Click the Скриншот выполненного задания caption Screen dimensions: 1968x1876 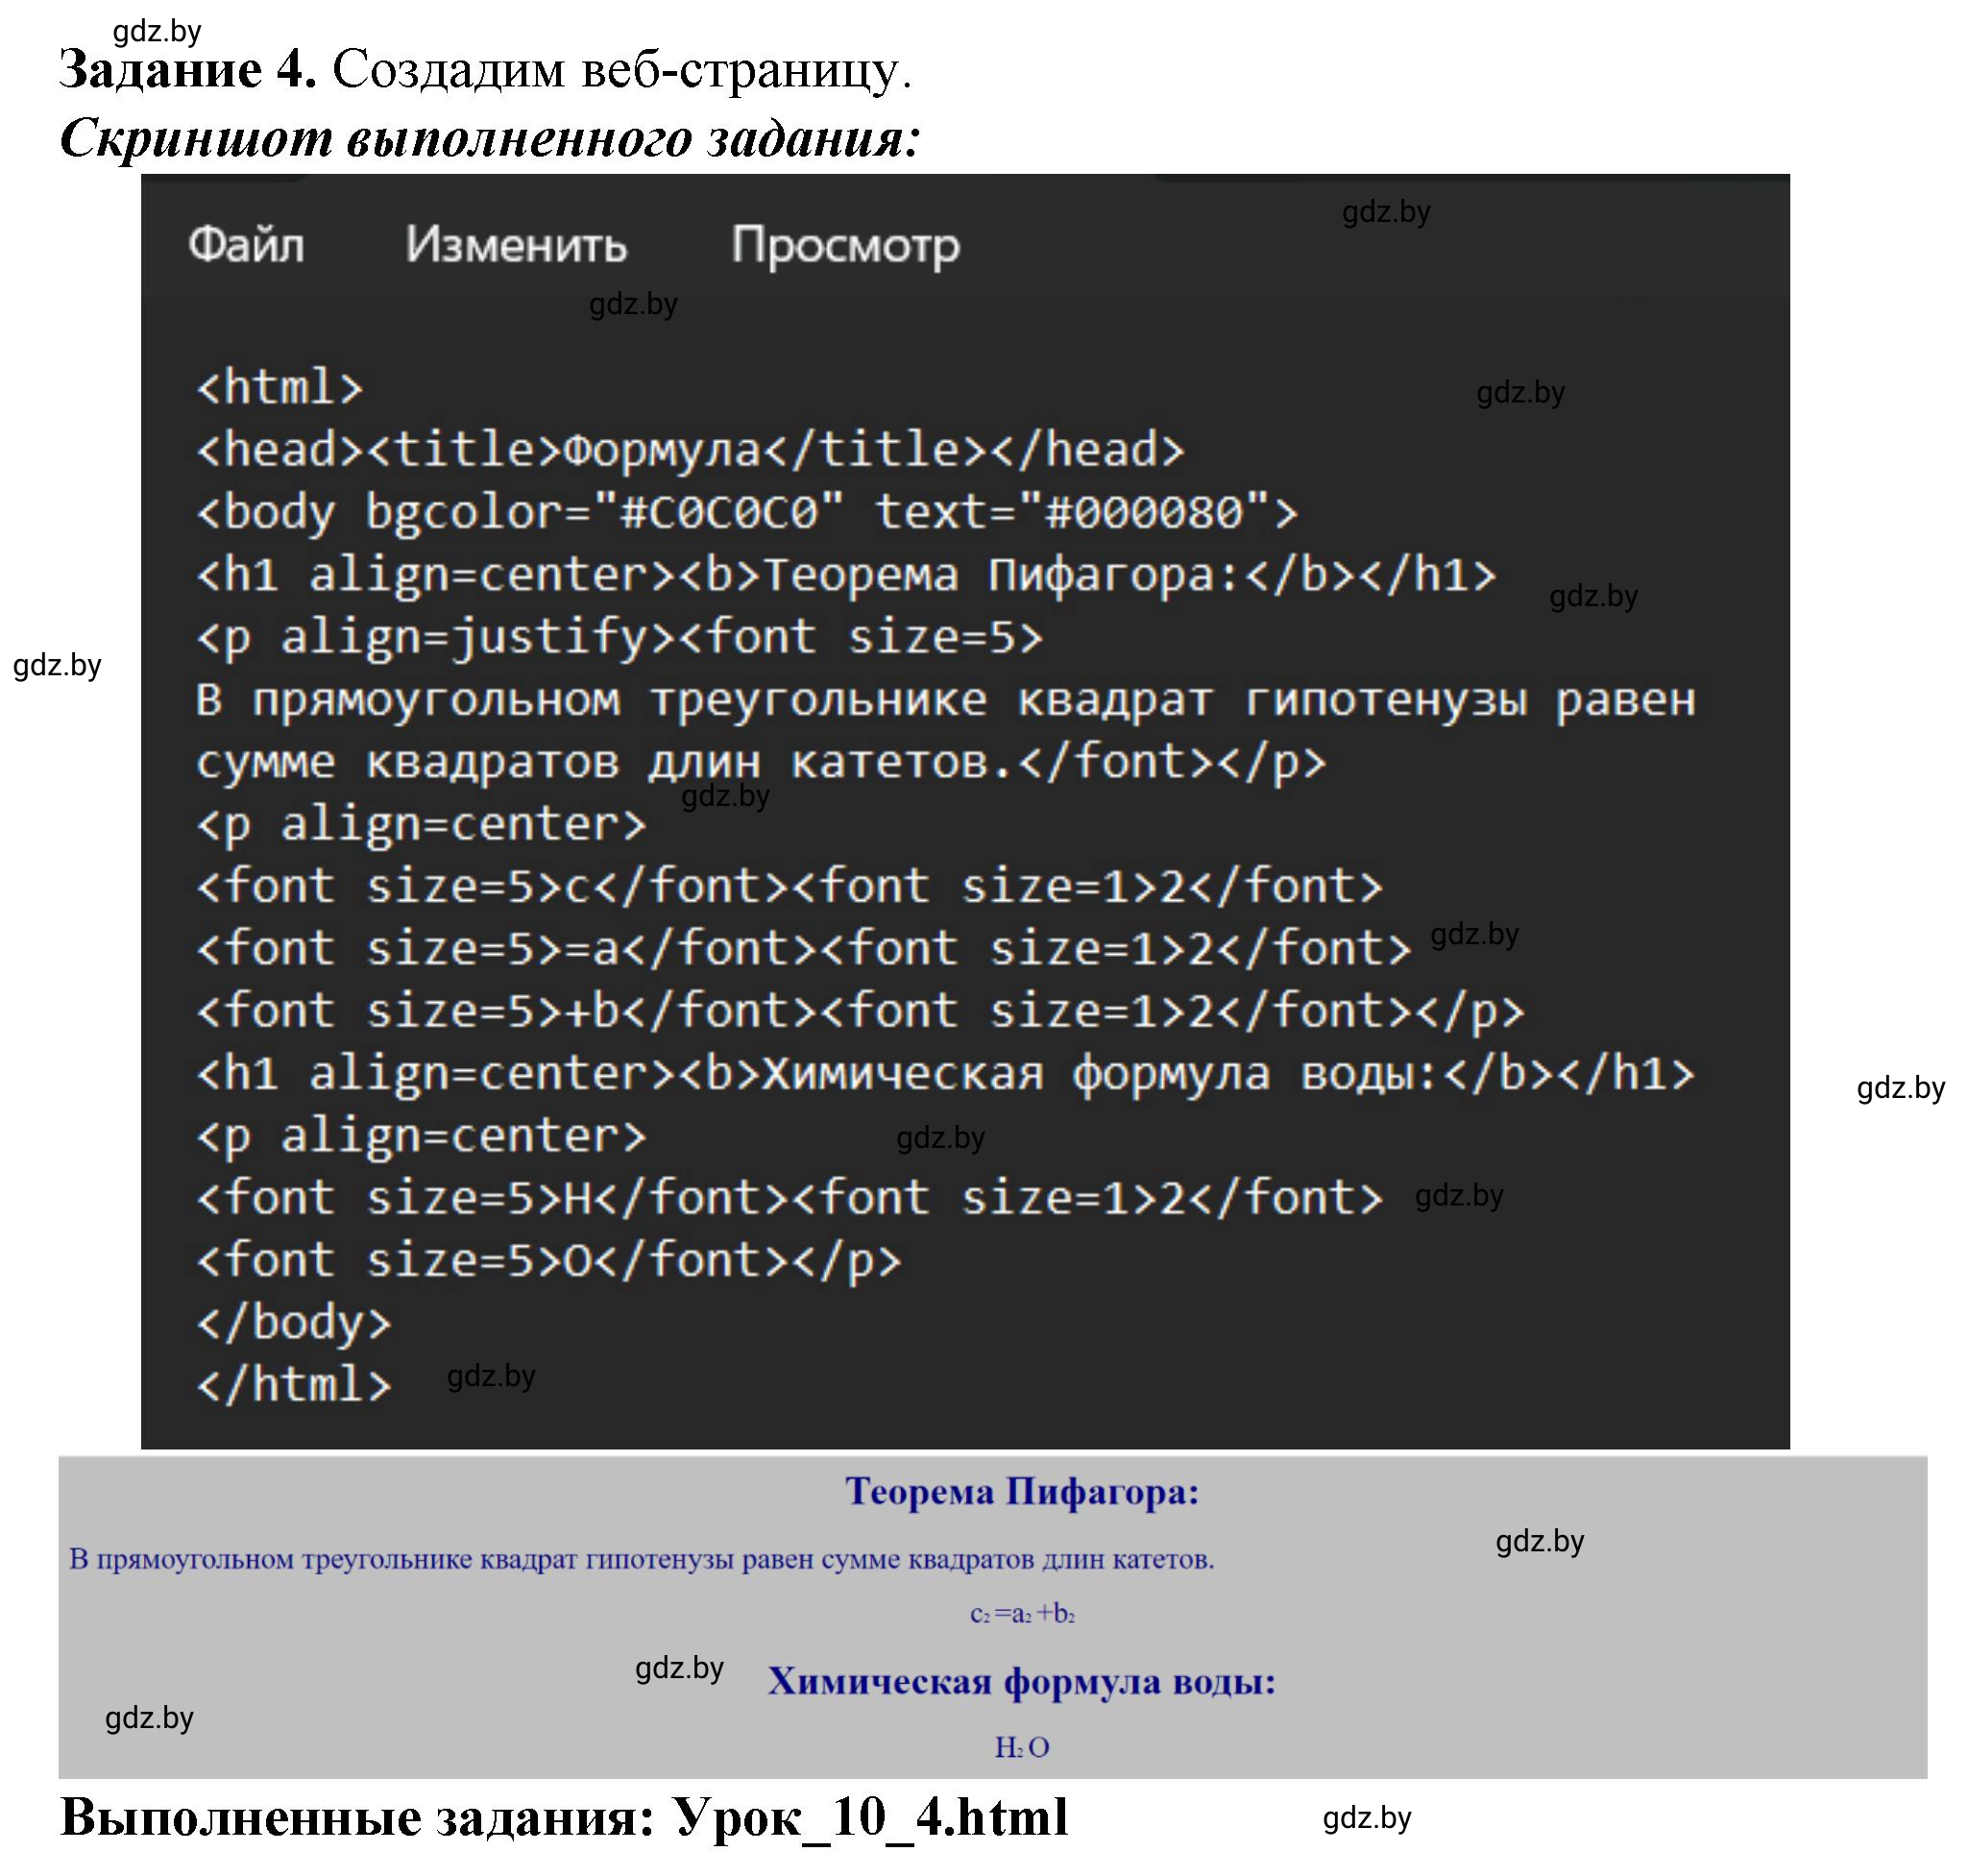click(x=490, y=138)
